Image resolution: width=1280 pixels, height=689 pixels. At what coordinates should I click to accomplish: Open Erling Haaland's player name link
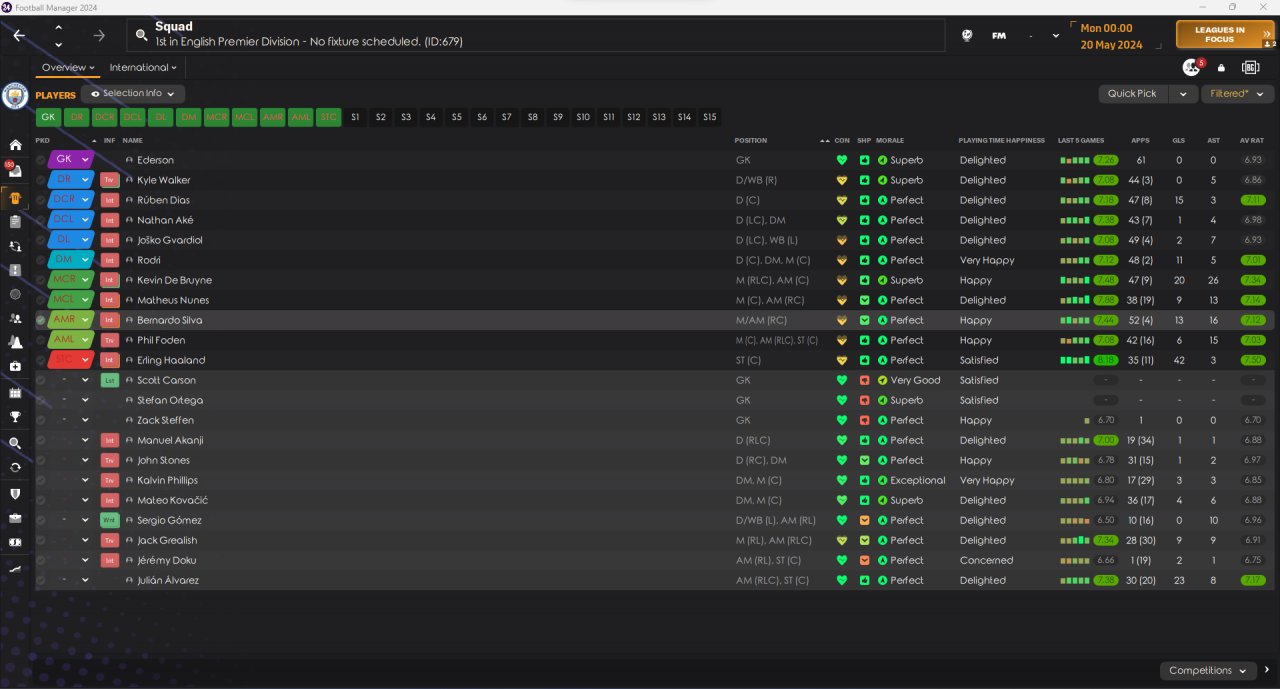[x=171, y=360]
